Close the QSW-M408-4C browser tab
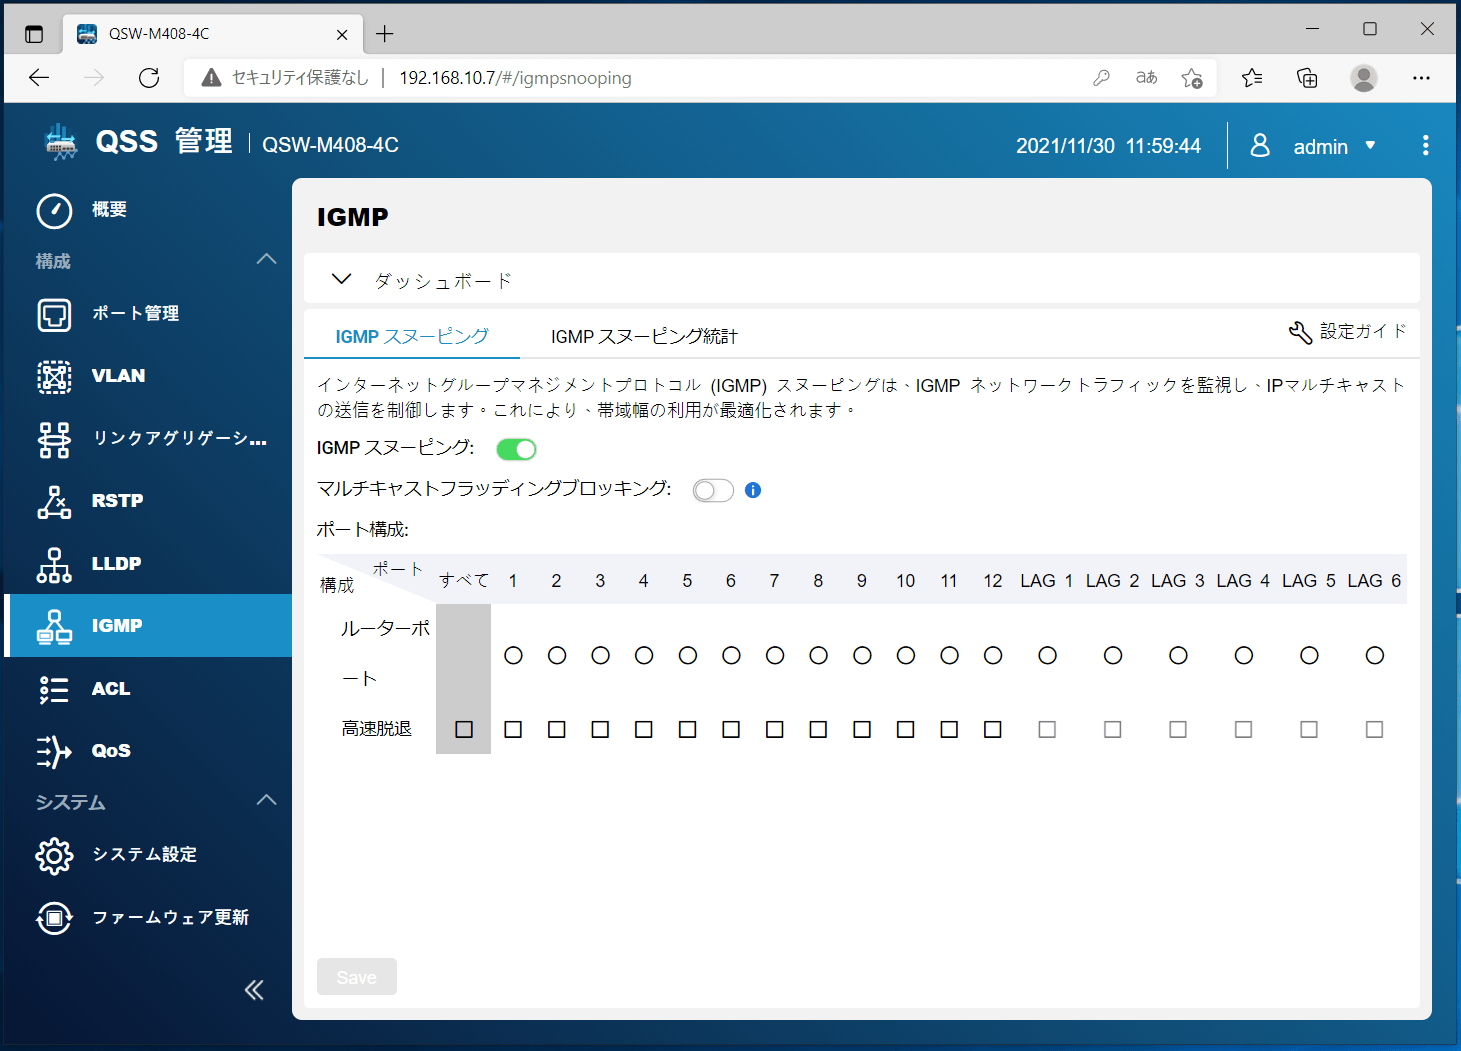 (x=342, y=34)
